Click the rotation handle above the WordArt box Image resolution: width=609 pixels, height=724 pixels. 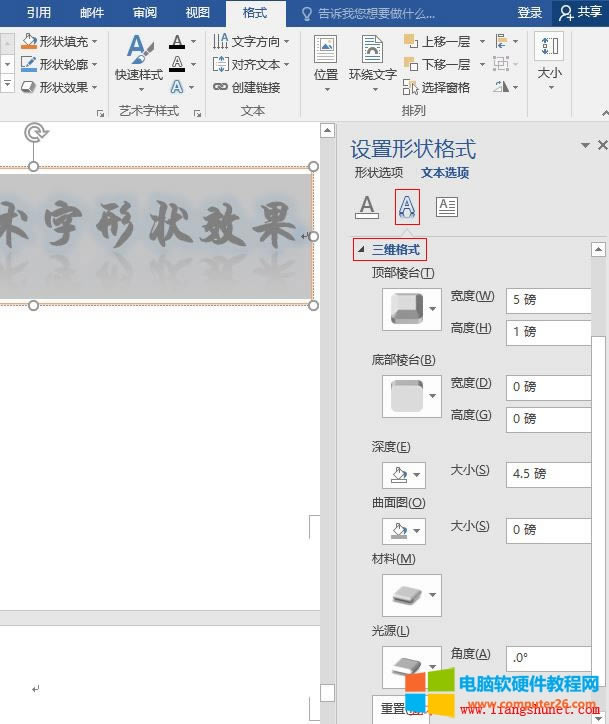[x=34, y=132]
